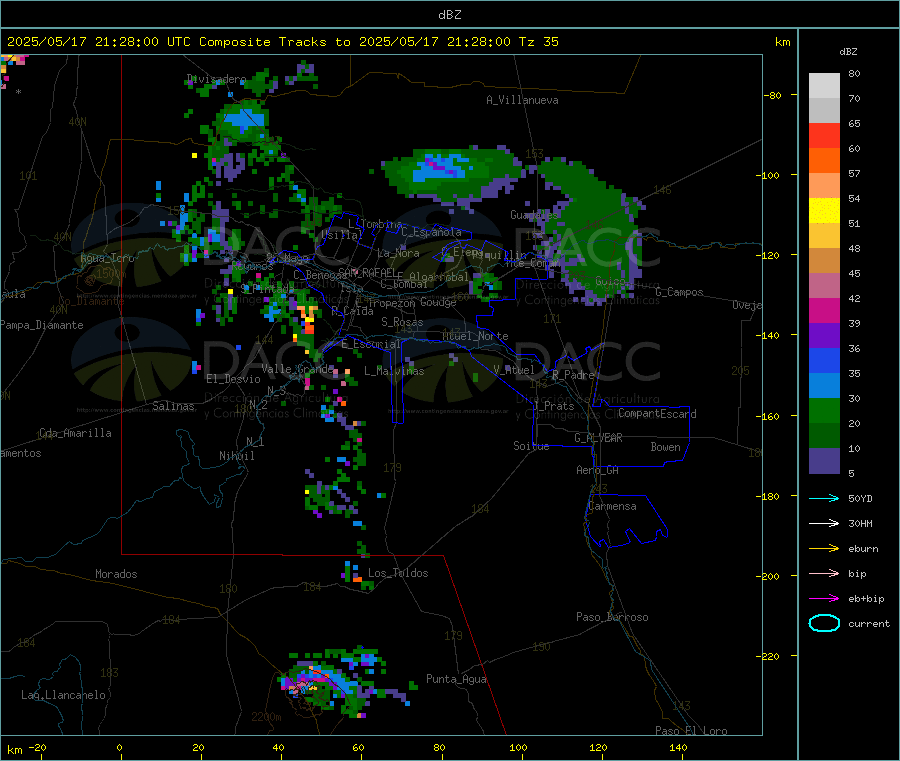This screenshot has height=761, width=900.
Task: Click the Cda_Amarilla map label
Action: 76,433
